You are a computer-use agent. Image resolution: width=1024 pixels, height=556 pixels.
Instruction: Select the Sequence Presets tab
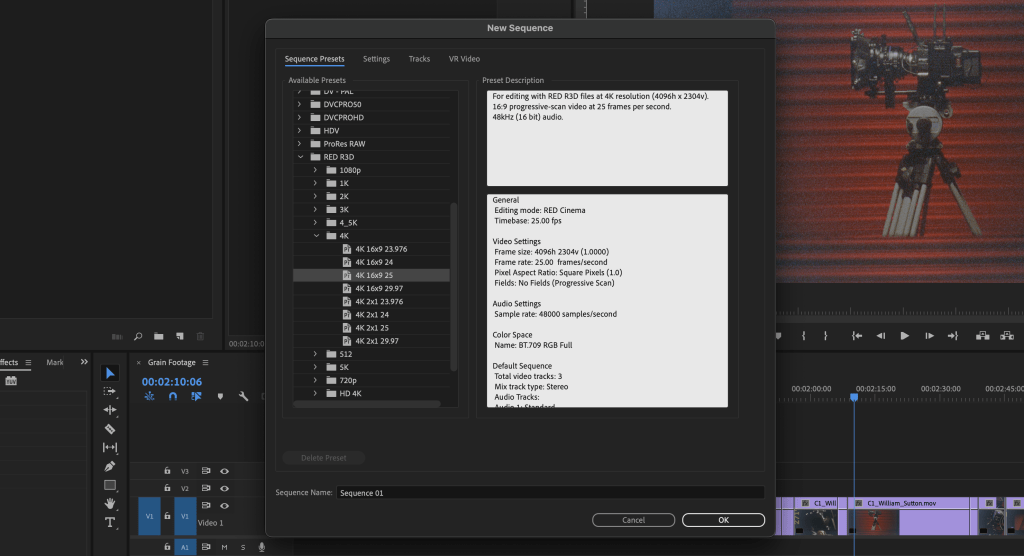tap(314, 59)
